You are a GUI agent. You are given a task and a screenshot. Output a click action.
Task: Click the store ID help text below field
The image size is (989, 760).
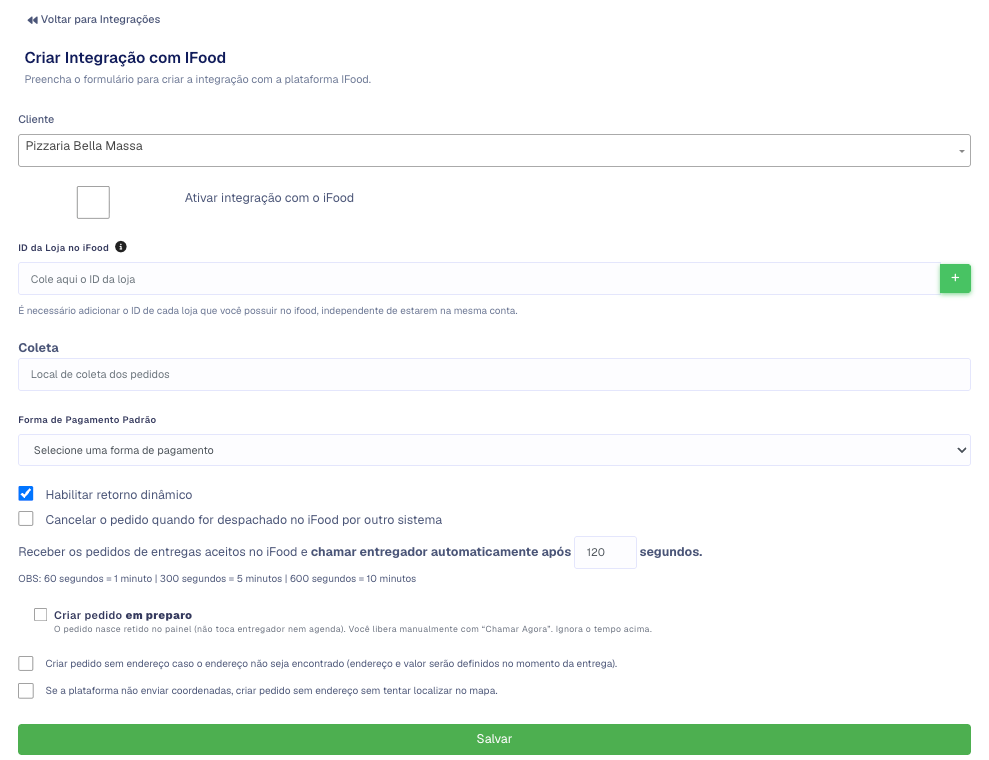click(268, 311)
